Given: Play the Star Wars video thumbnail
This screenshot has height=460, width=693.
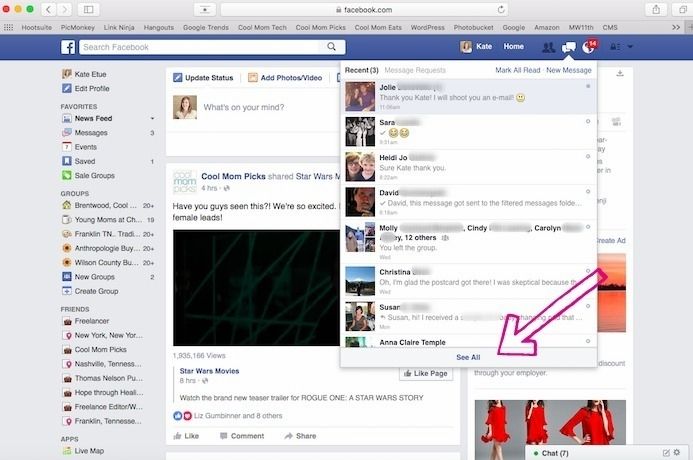Looking at the screenshot, I should (256, 288).
